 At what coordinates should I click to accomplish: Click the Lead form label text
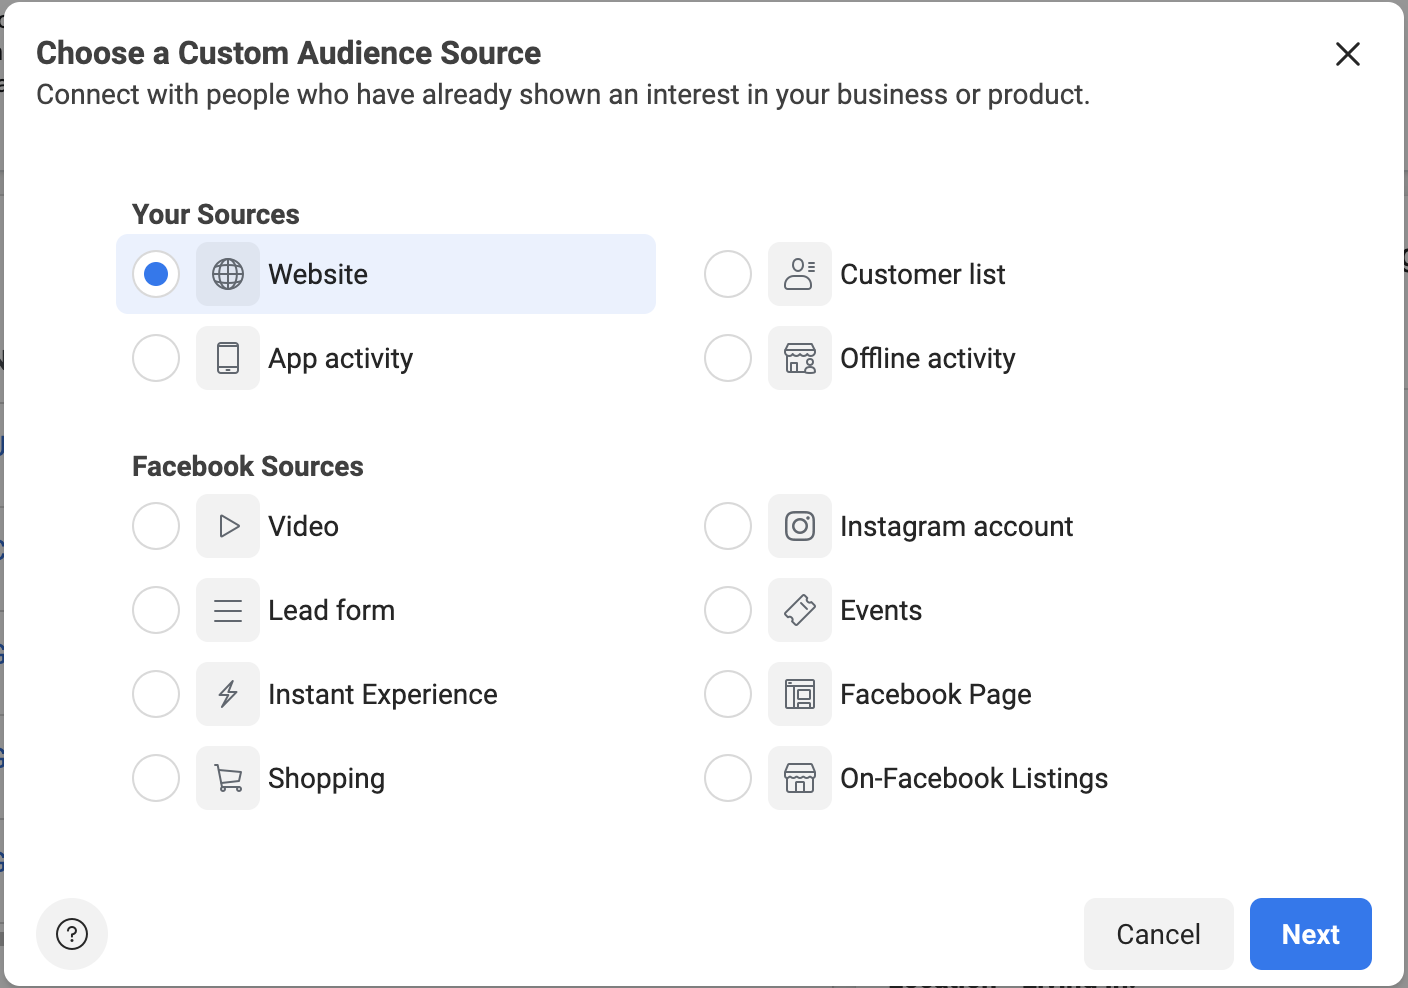coord(332,610)
